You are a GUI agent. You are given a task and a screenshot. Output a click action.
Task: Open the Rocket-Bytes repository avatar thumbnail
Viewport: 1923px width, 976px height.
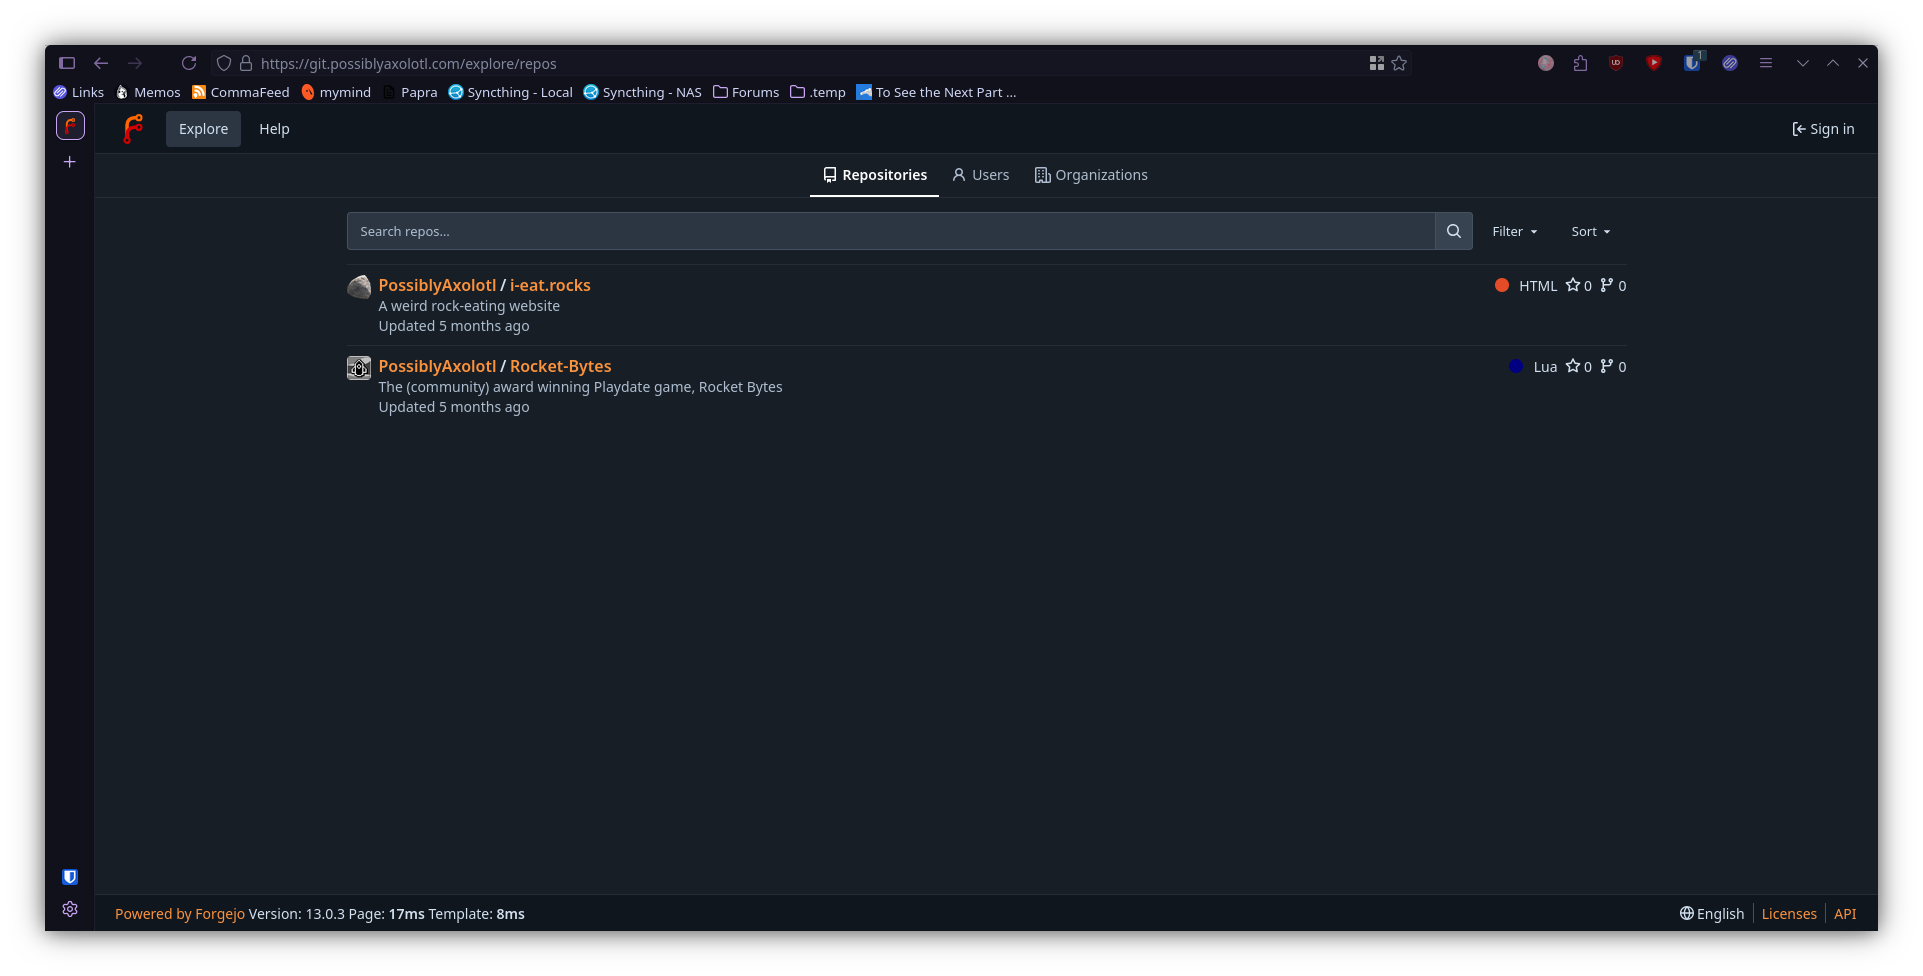pyautogui.click(x=359, y=368)
